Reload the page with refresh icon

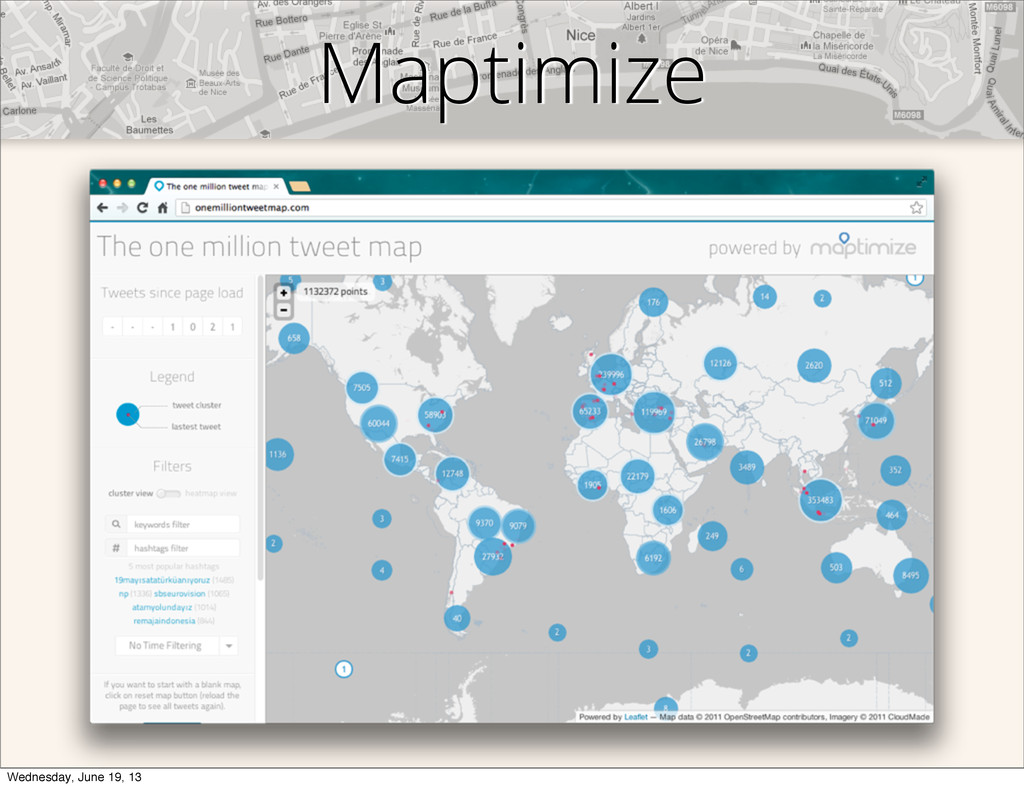point(142,208)
